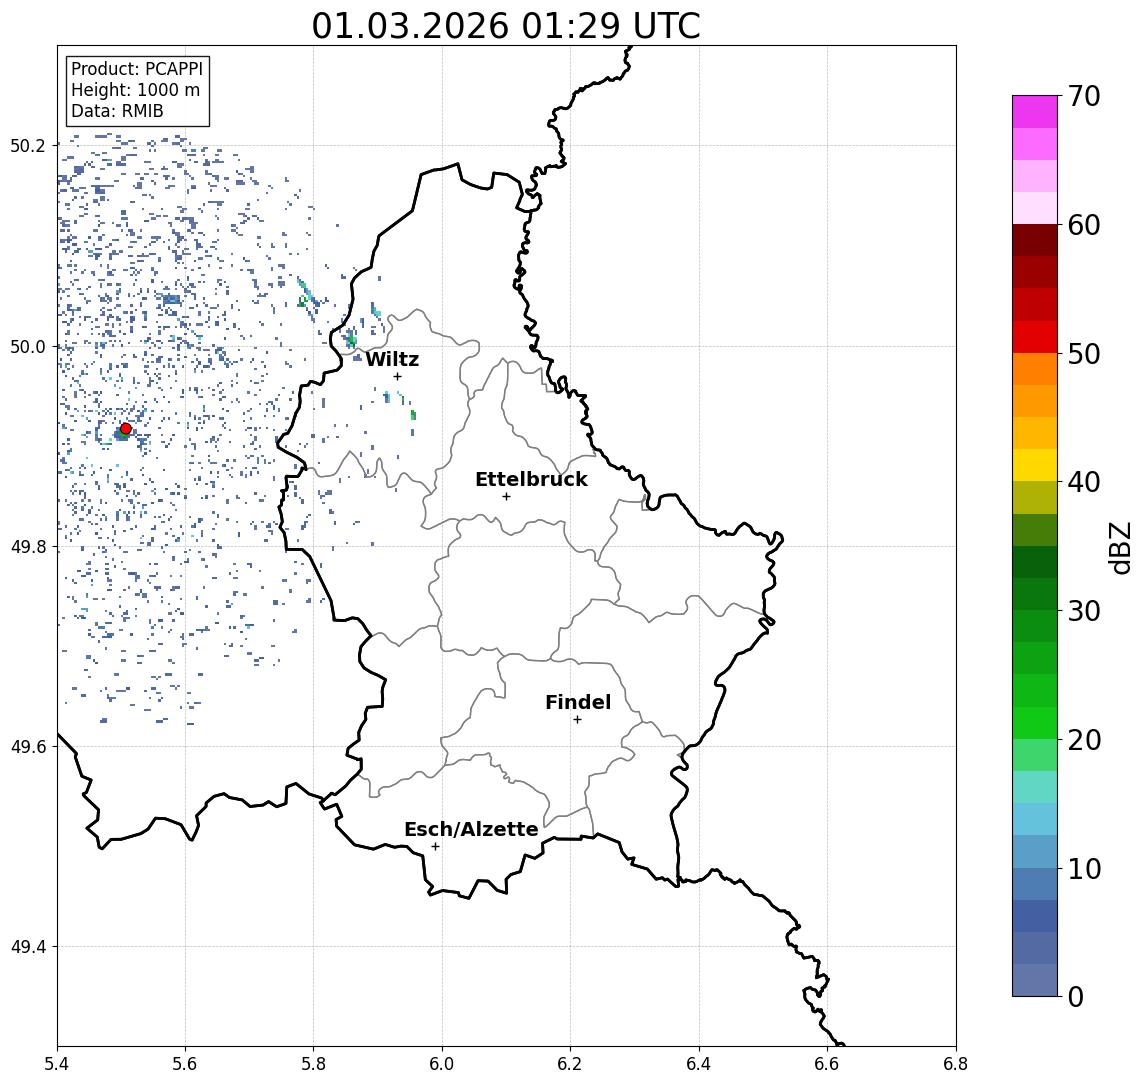Select the Esch/Alzette station label
Viewport: 1145px width, 1084px height.
[x=471, y=830]
